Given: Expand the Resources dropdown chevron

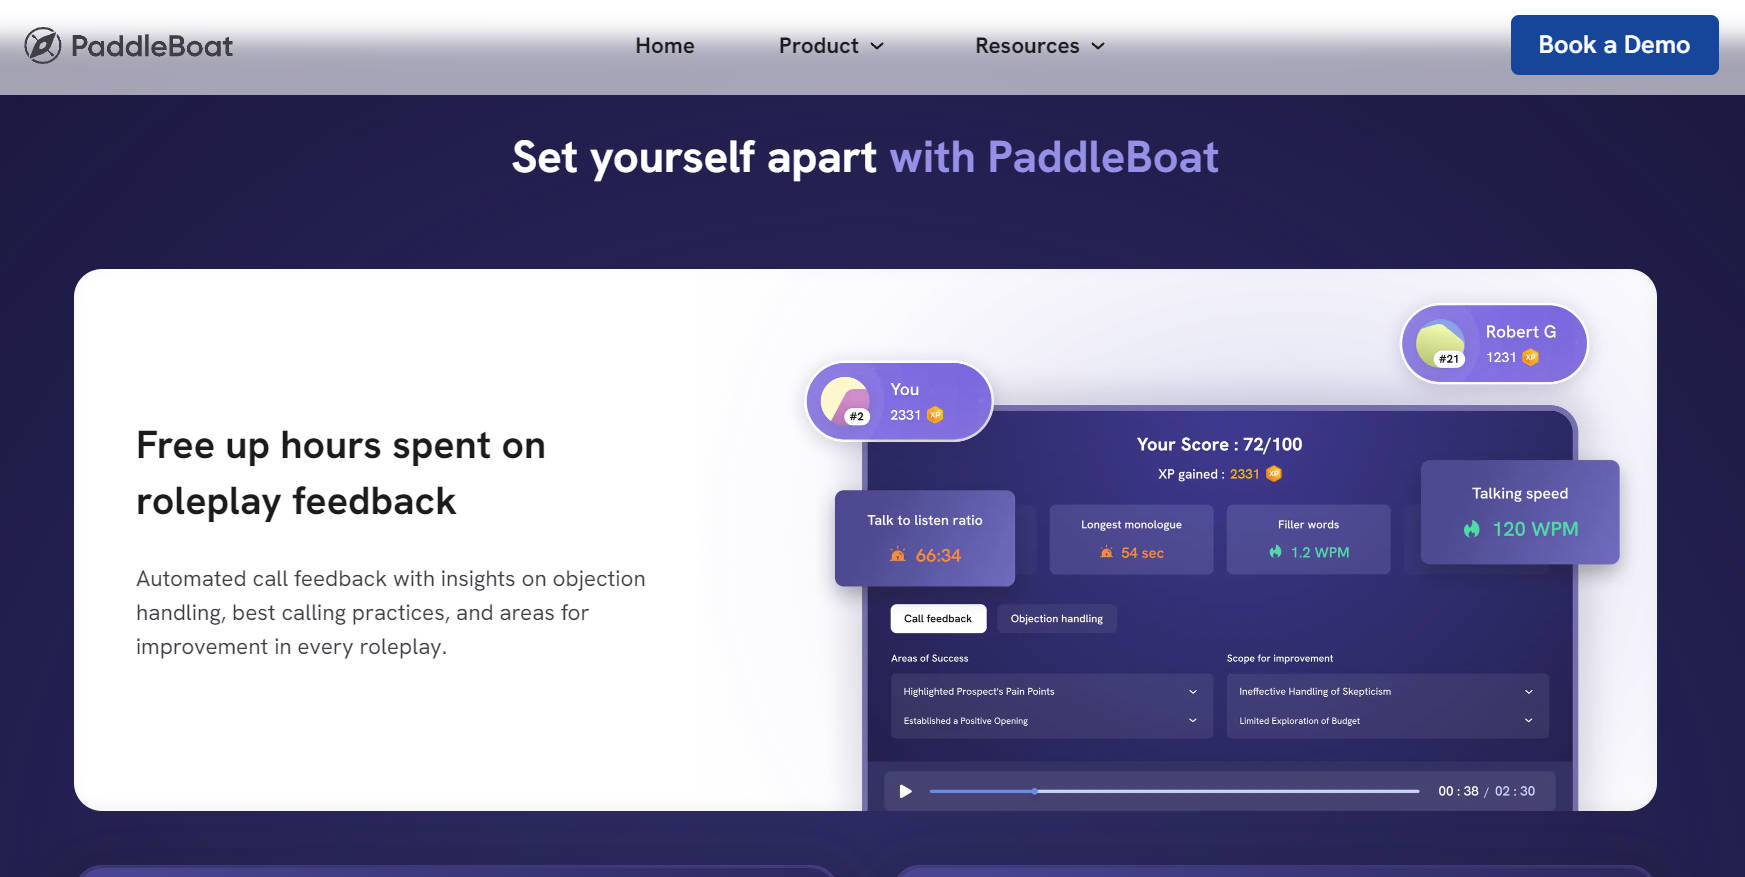Looking at the screenshot, I should pyautogui.click(x=1098, y=46).
